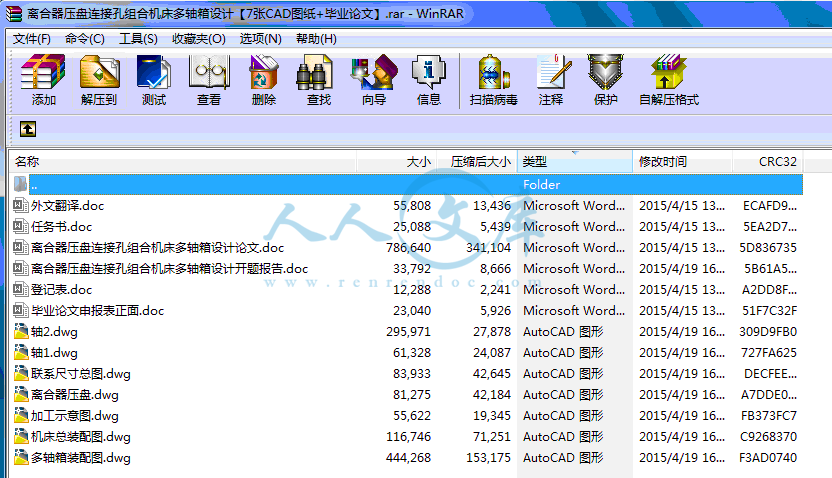
Task: Click the 注释 (Comment) toolbar icon
Action: [553, 72]
